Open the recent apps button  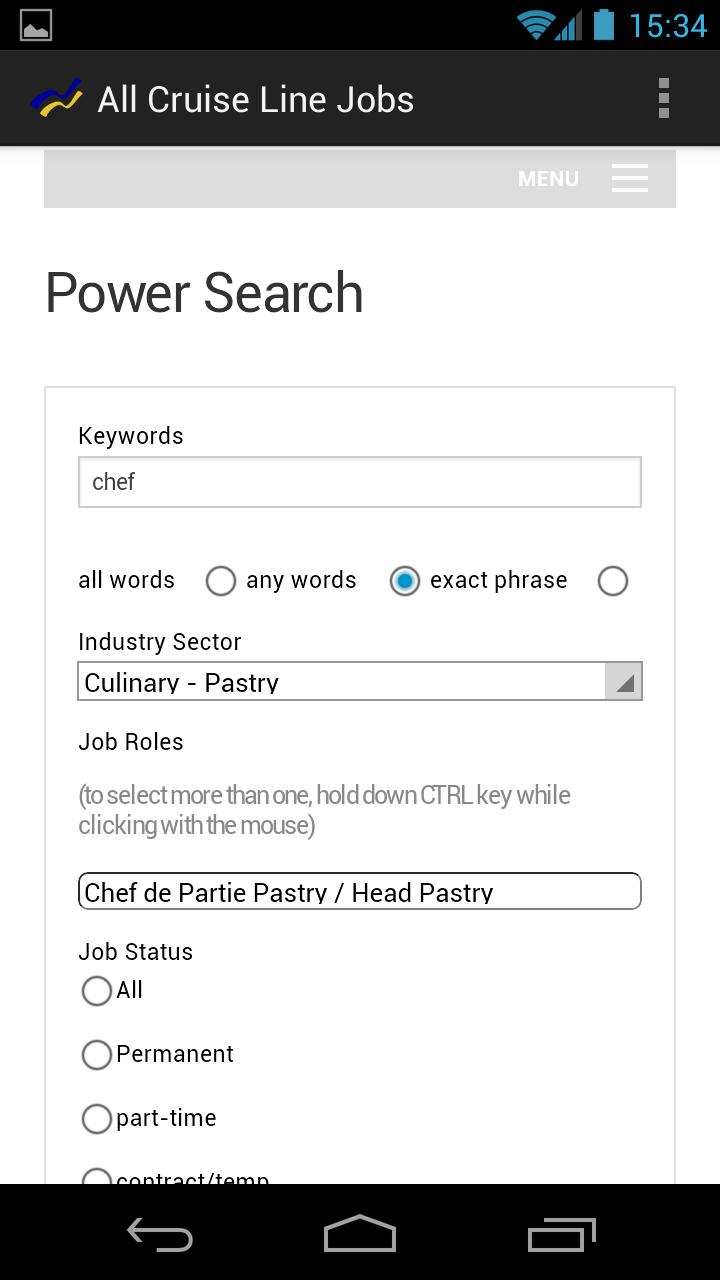[x=561, y=1234]
